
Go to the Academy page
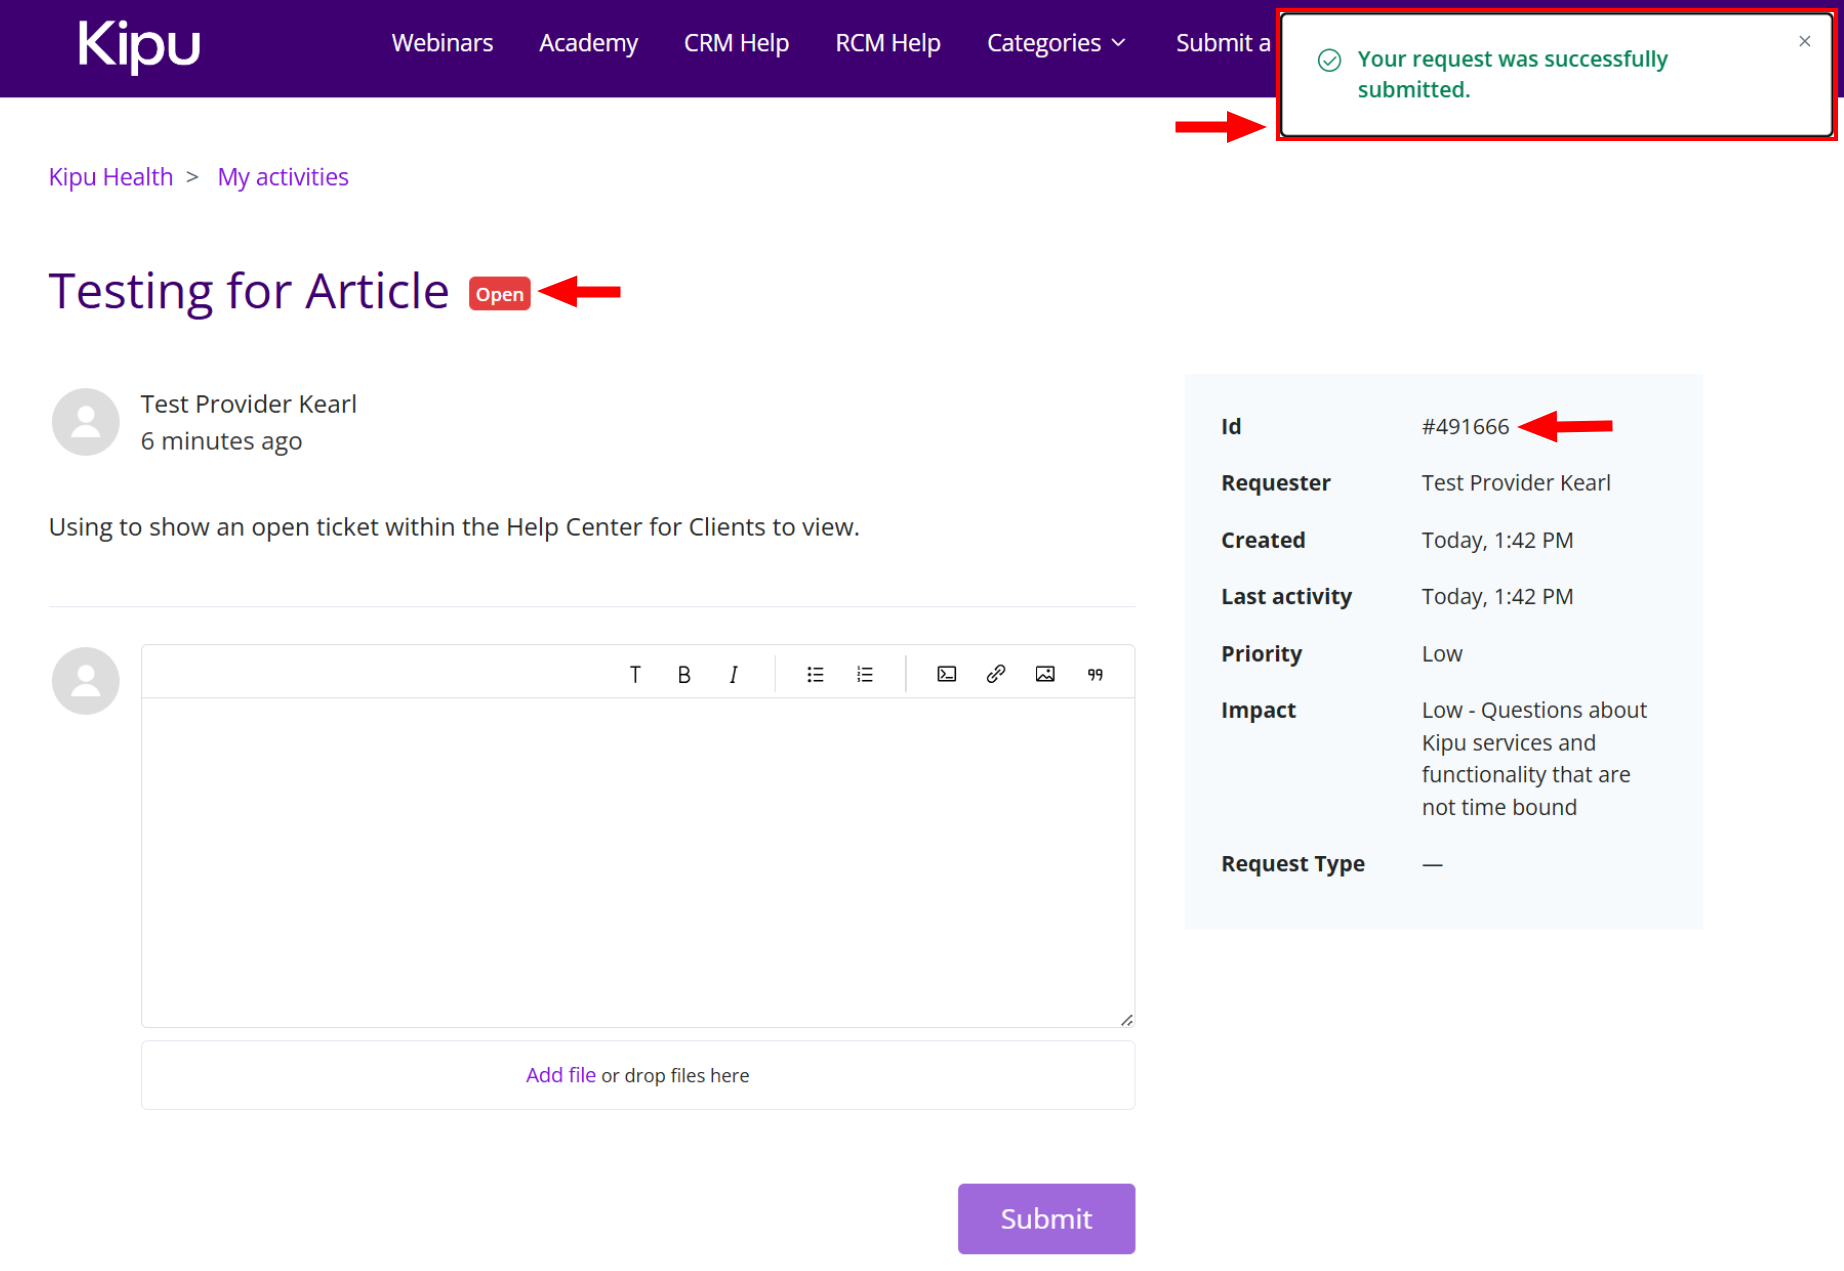[x=588, y=43]
